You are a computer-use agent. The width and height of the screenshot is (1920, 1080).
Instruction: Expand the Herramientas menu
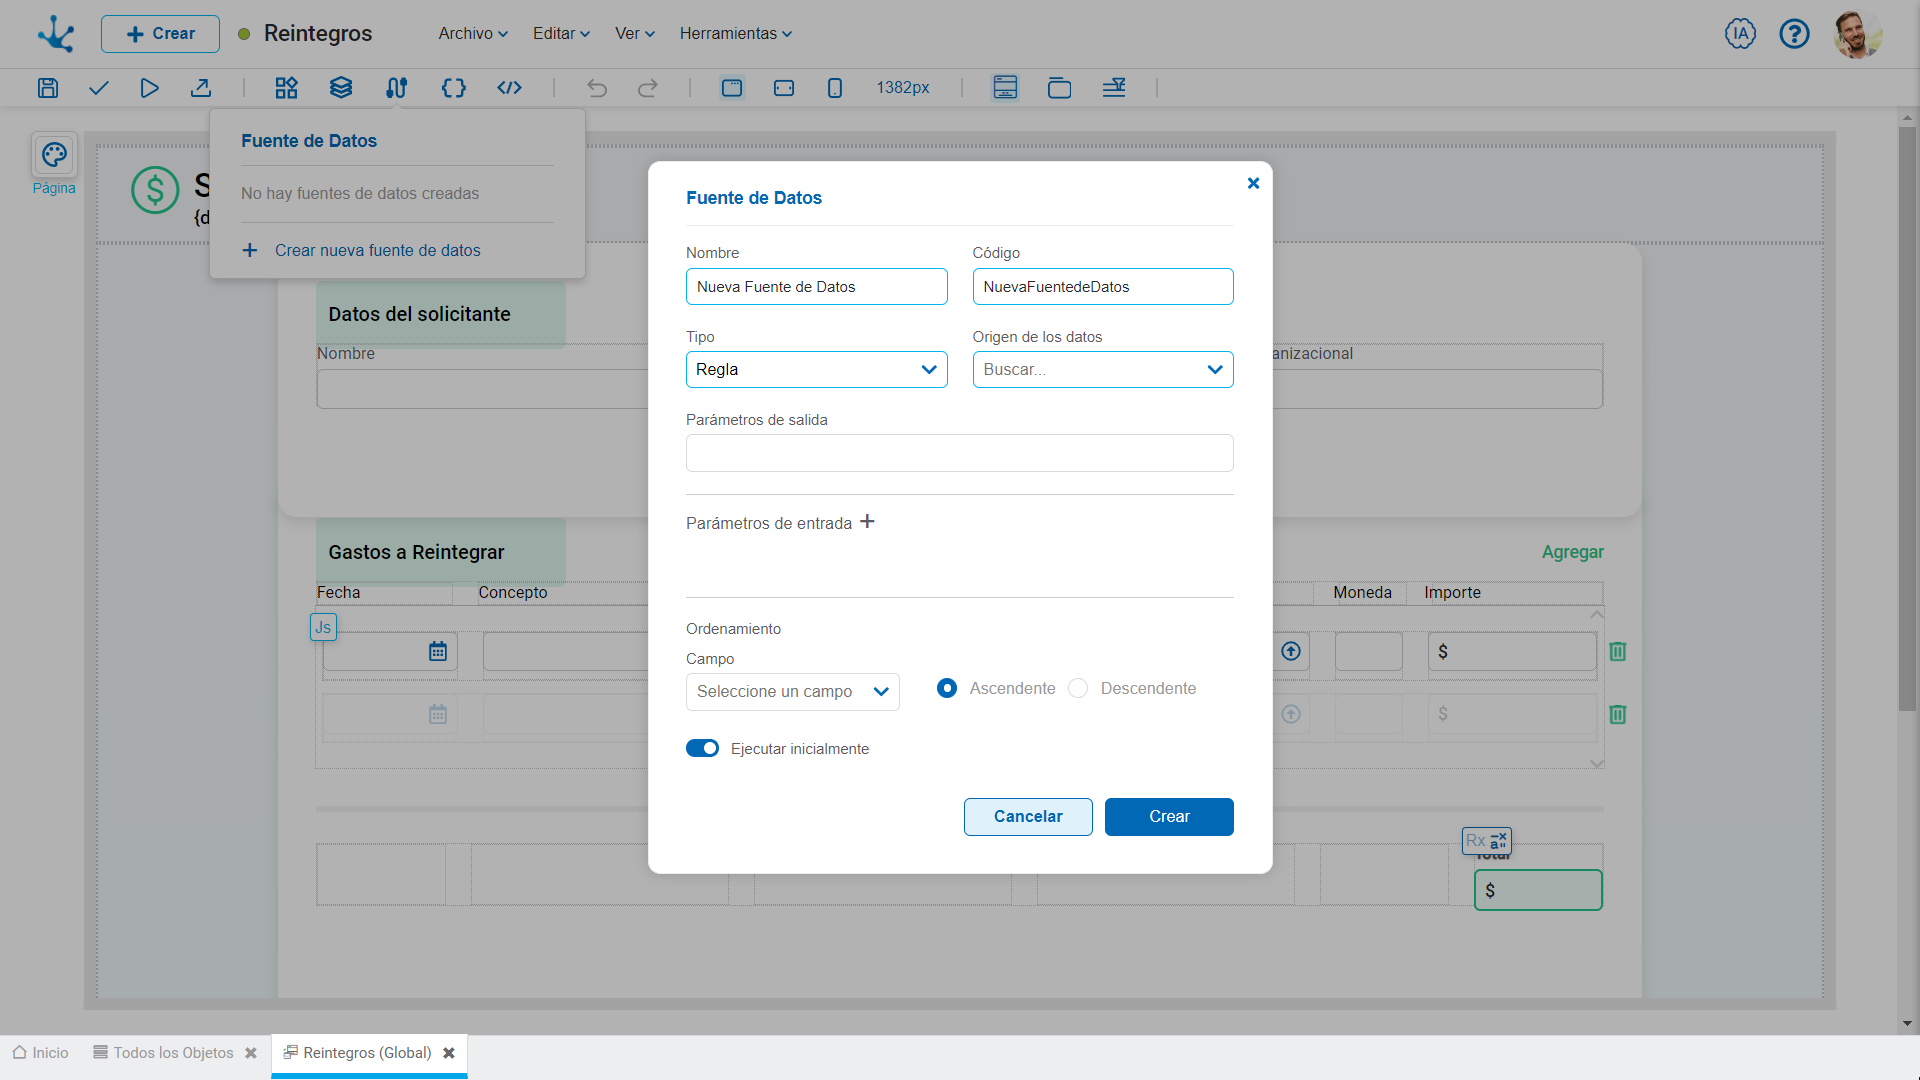(736, 34)
